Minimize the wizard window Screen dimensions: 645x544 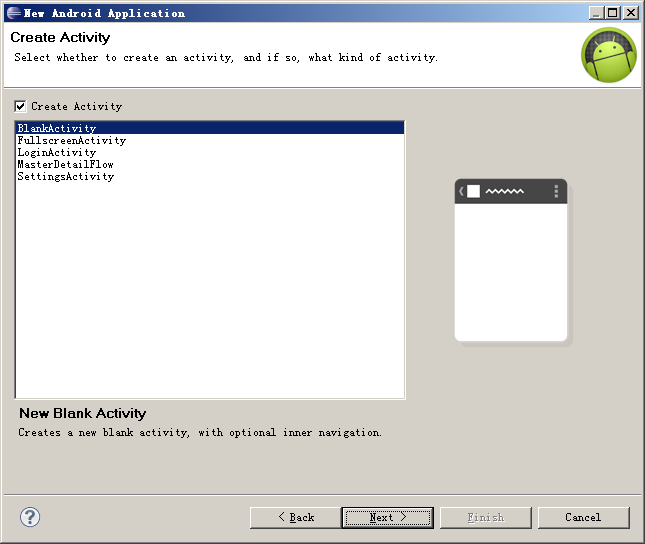click(596, 13)
